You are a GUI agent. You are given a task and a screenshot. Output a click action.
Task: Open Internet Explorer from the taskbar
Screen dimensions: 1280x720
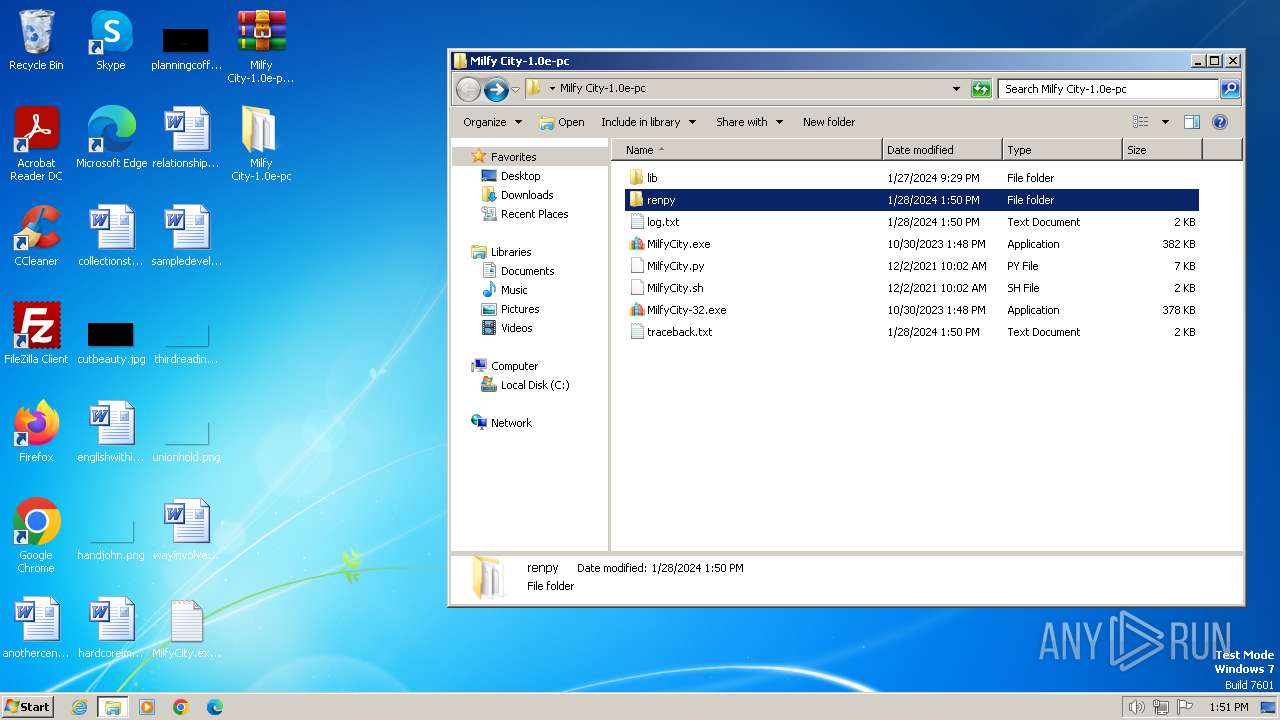coord(79,707)
